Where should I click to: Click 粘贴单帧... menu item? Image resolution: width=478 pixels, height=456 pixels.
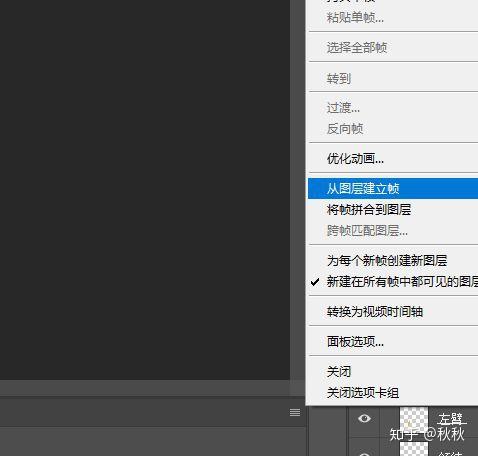click(x=393, y=18)
